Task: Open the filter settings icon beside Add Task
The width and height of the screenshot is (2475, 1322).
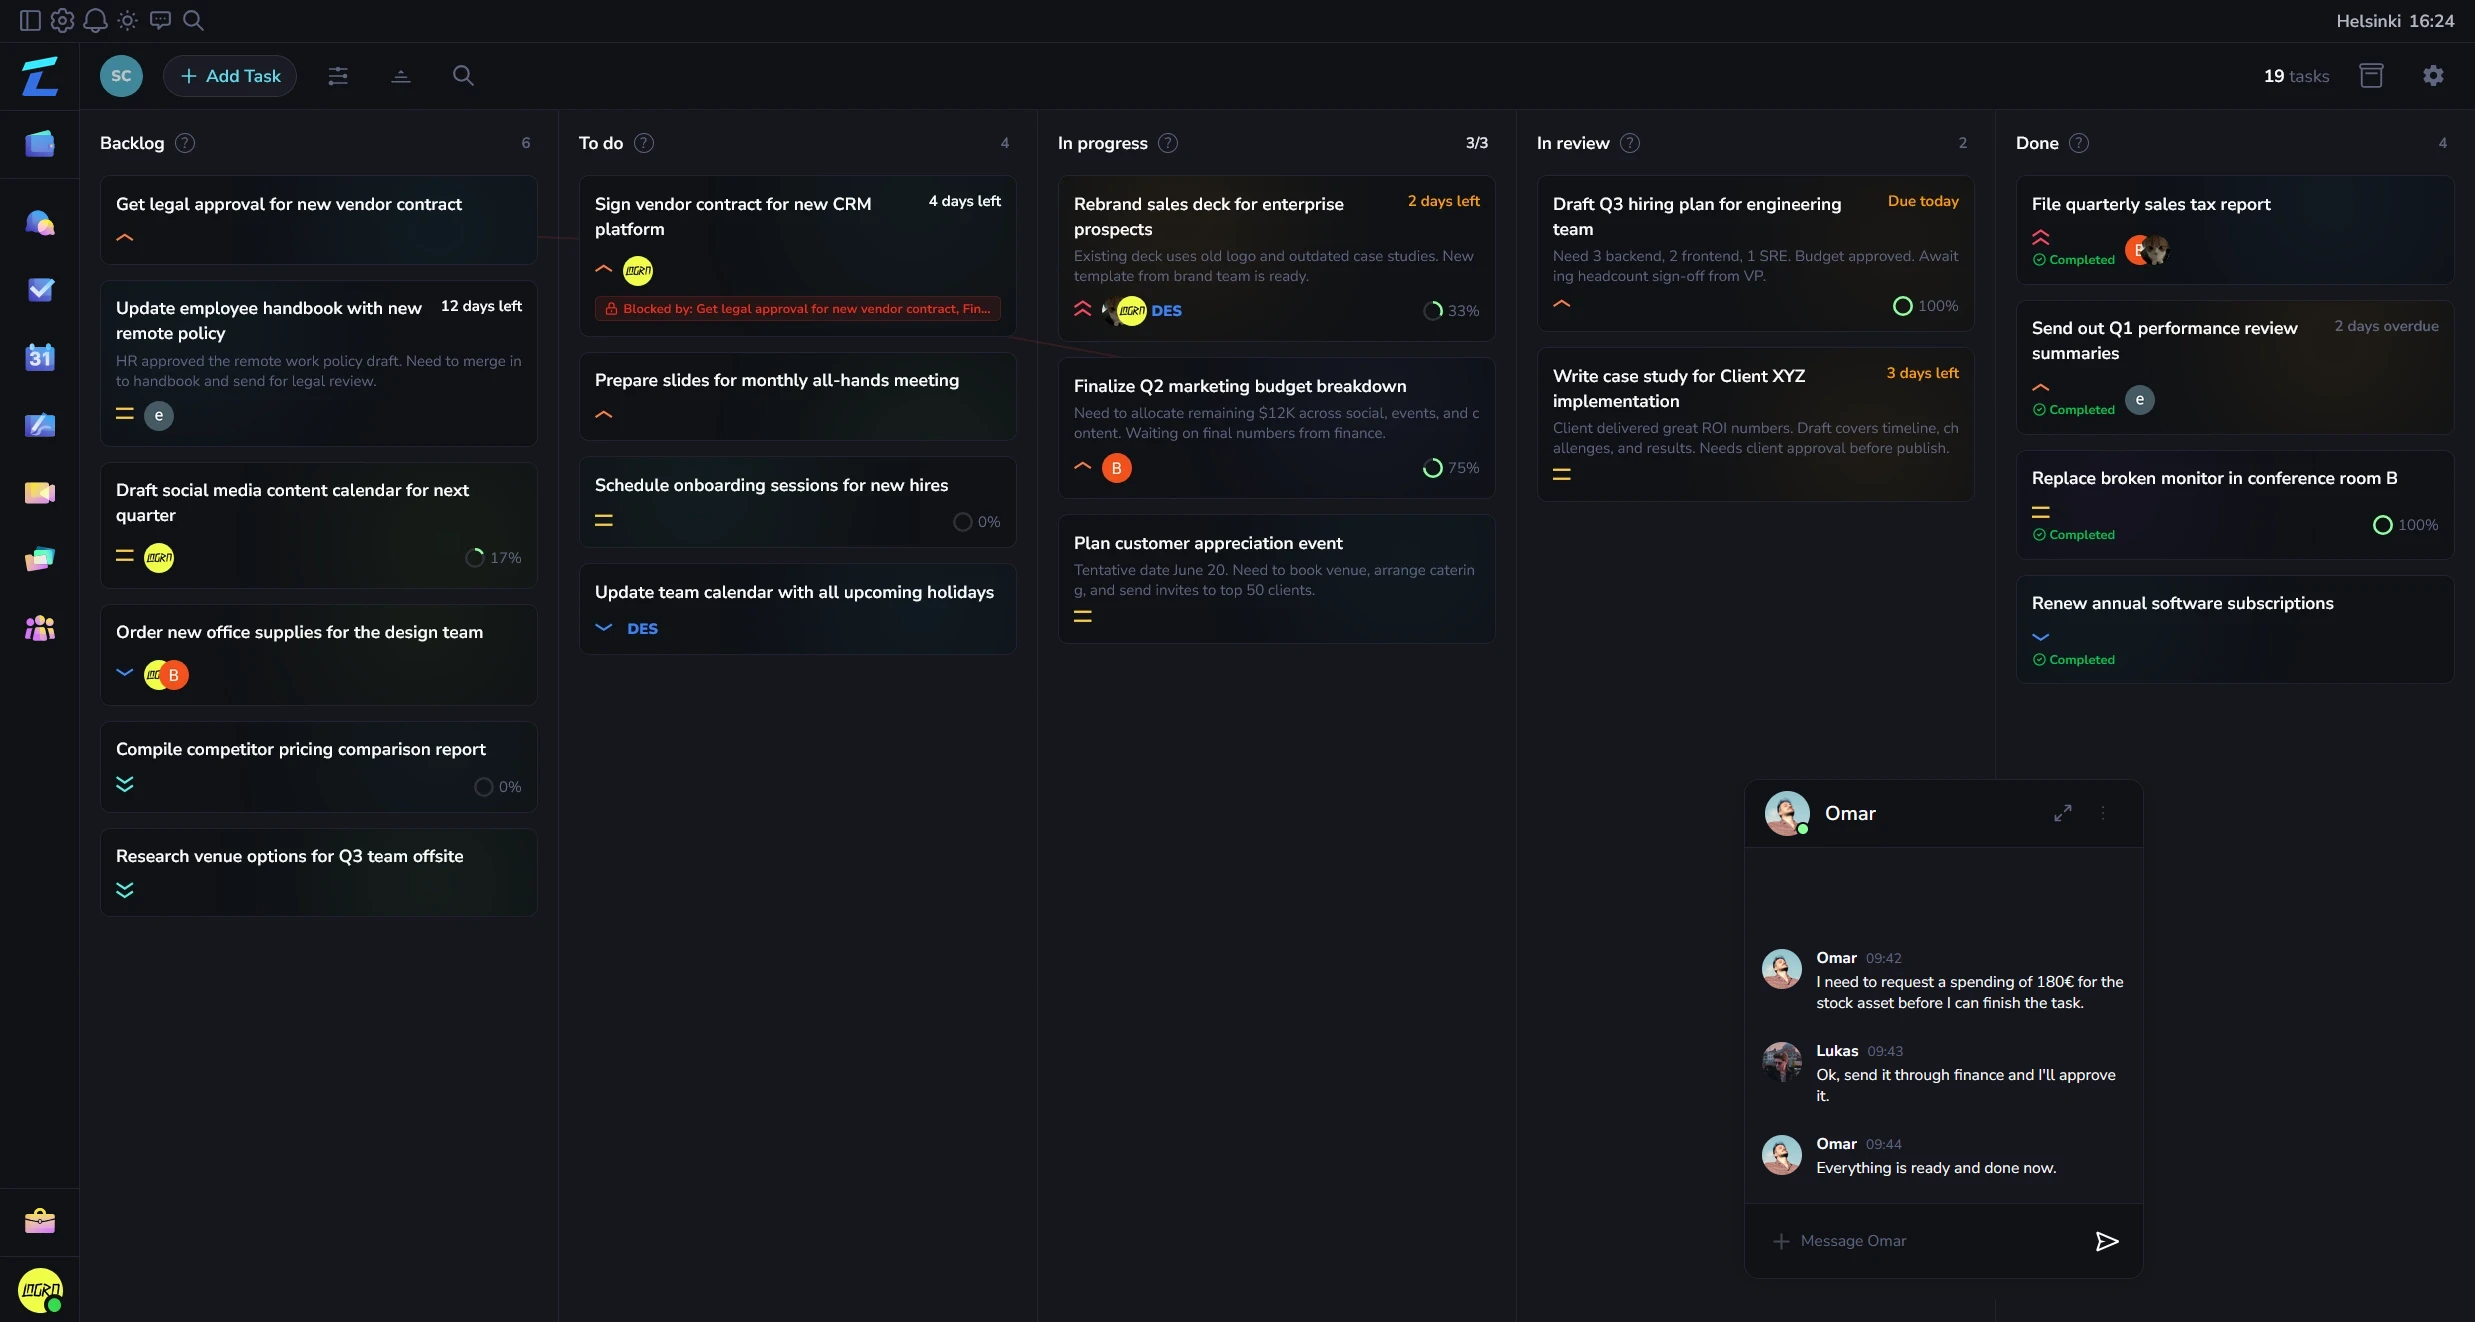Action: pos(338,76)
